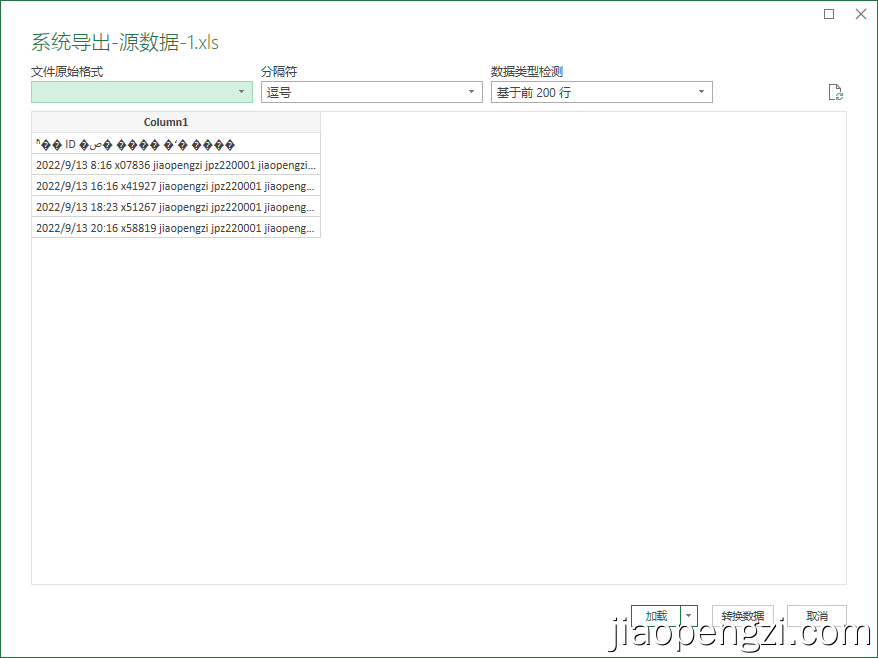Open the 分隔符 delimiter dropdown showing 逗号
The height and width of the screenshot is (658, 878).
pos(471,91)
